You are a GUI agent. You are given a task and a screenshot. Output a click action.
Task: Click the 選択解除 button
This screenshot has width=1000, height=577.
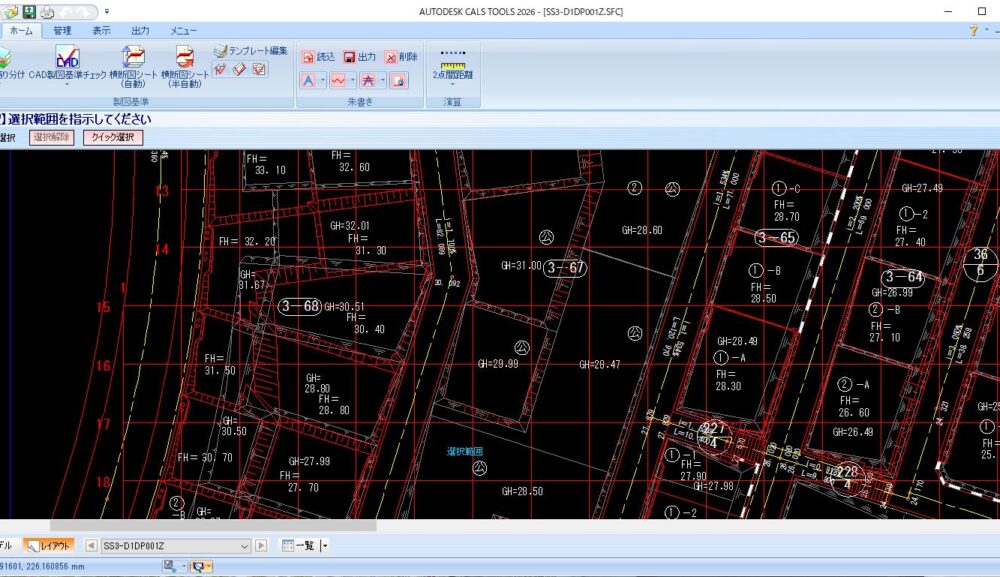51,137
